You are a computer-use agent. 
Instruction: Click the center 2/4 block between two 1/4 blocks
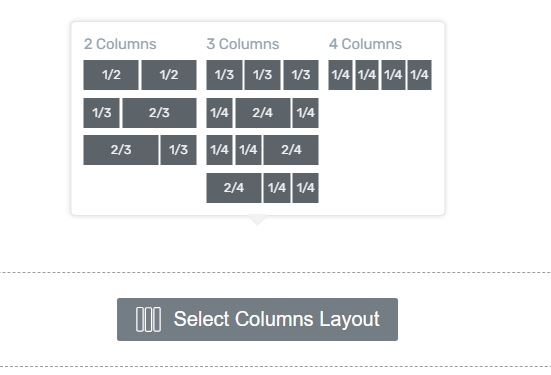tap(263, 113)
